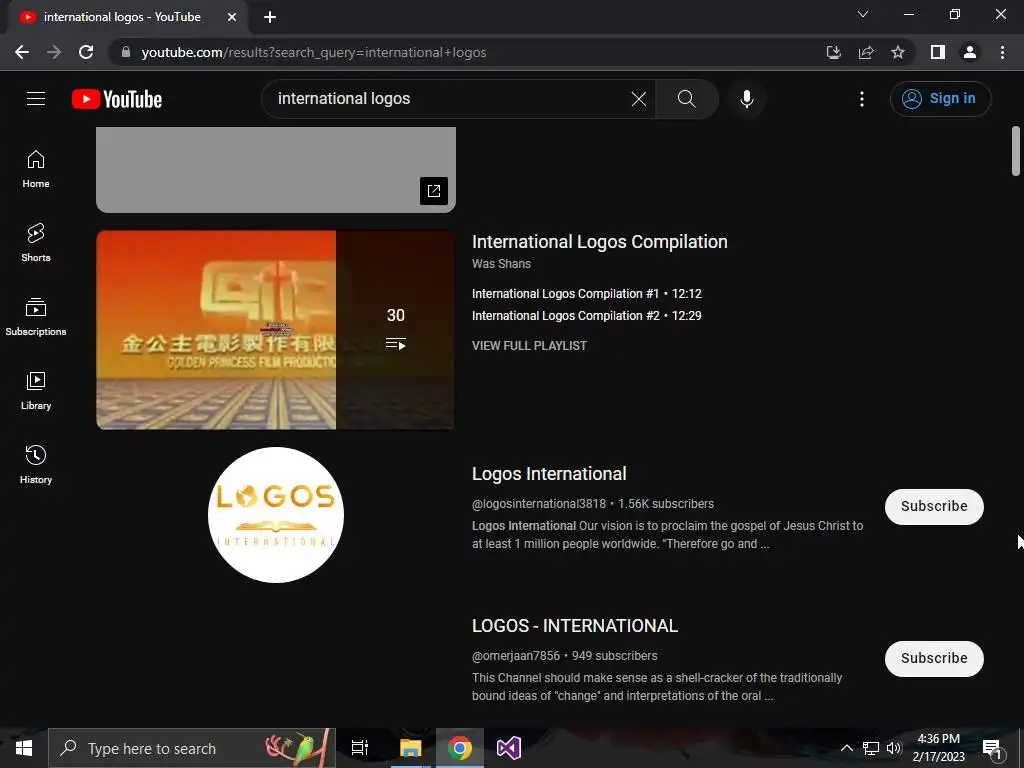Screen dimensions: 1024x768
Task: Open History from the sidebar
Action: pos(36,464)
